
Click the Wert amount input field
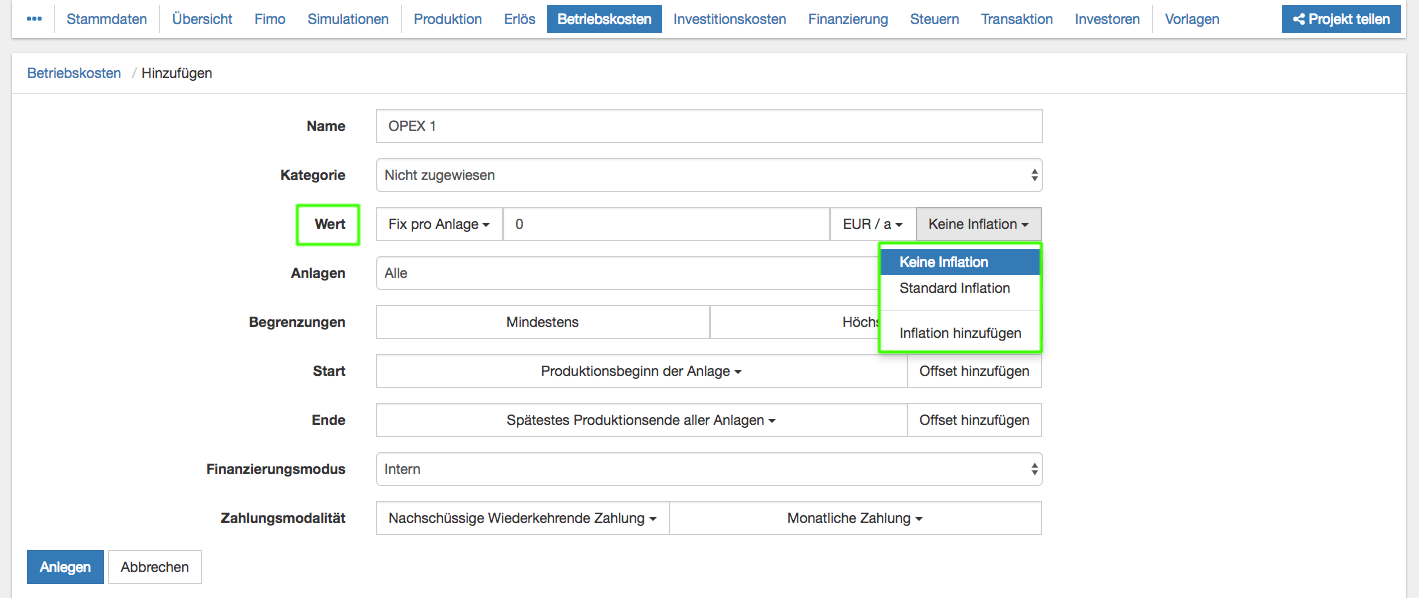[666, 224]
